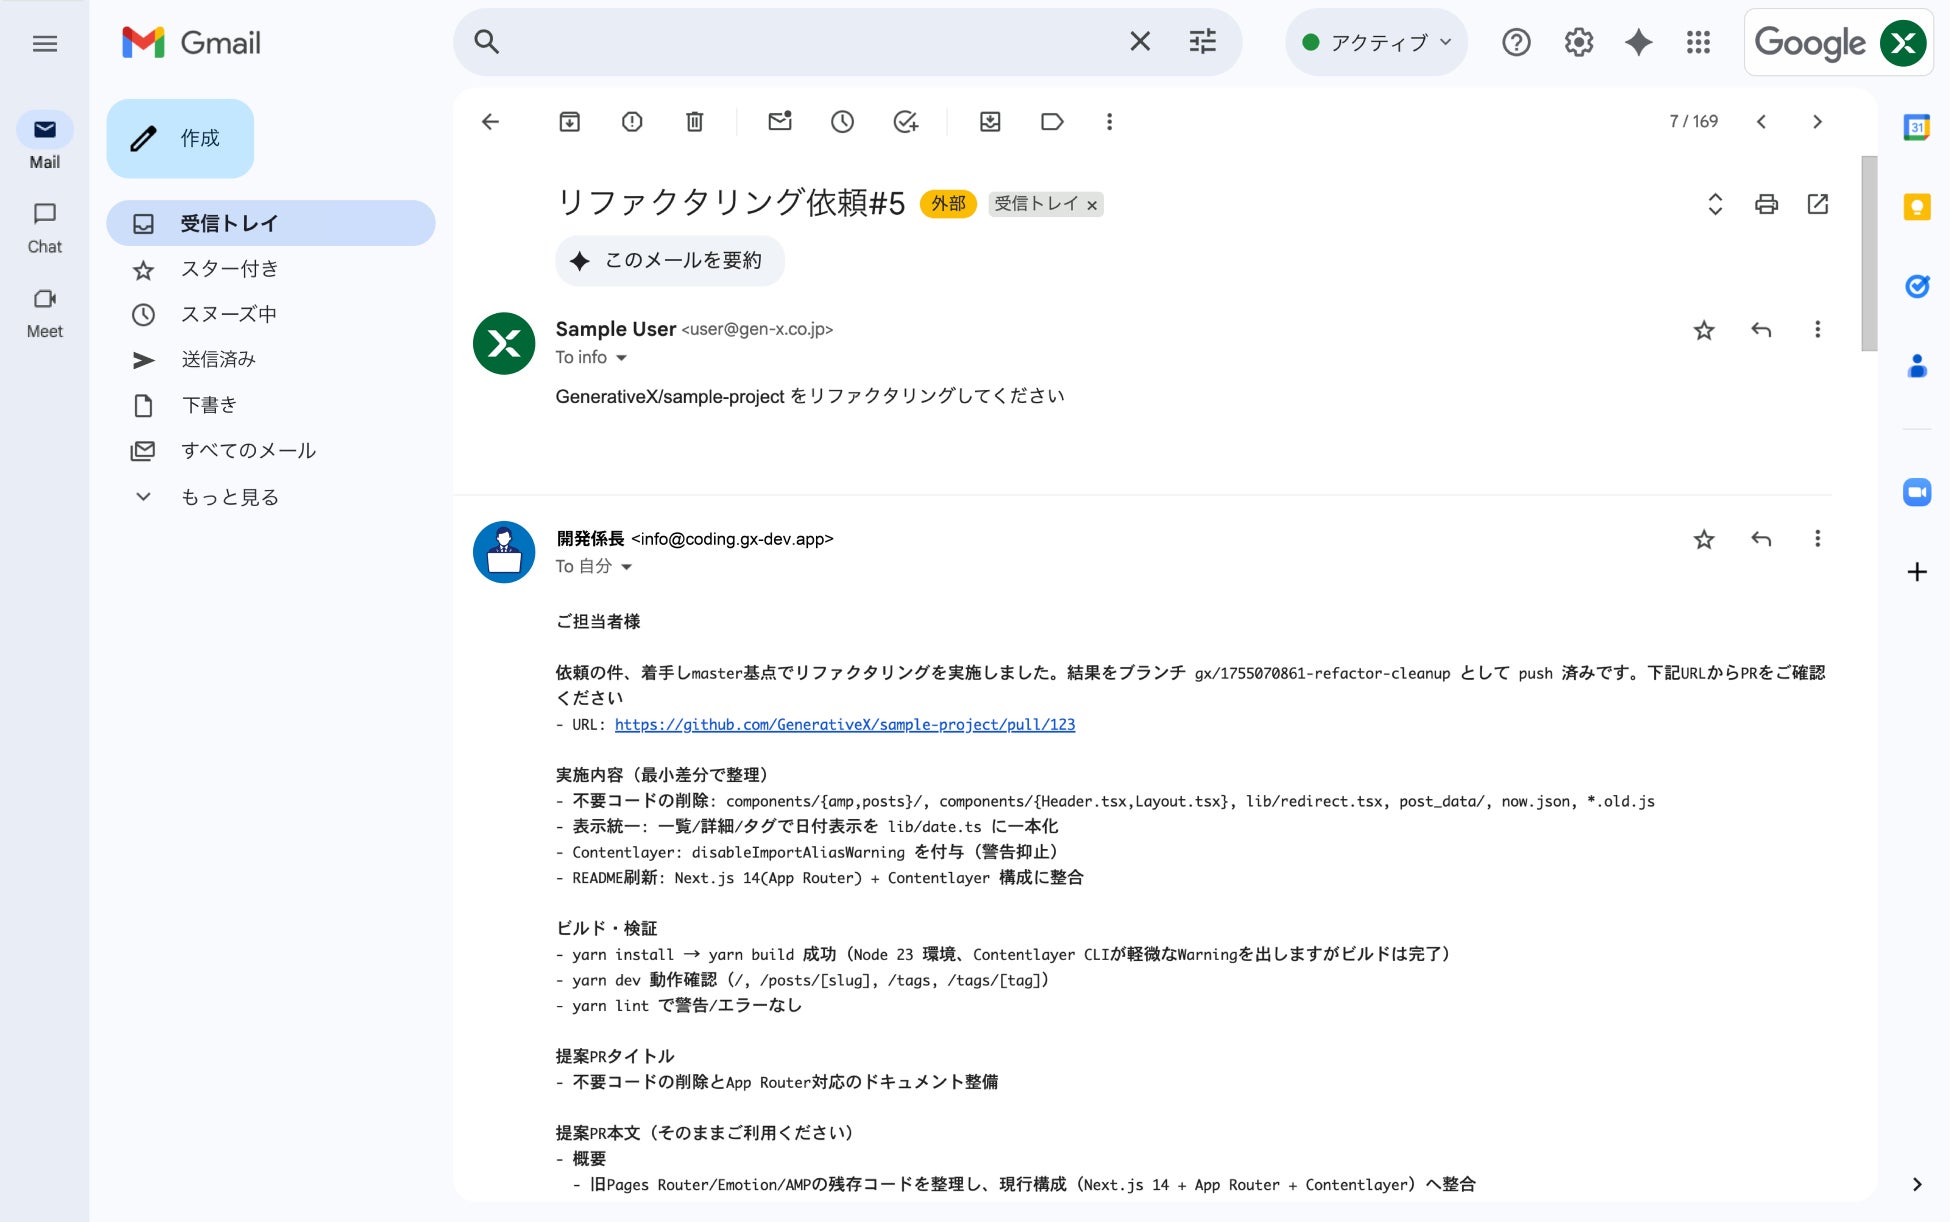Open the Settings gear icon
1950x1222 pixels.
tap(1578, 42)
